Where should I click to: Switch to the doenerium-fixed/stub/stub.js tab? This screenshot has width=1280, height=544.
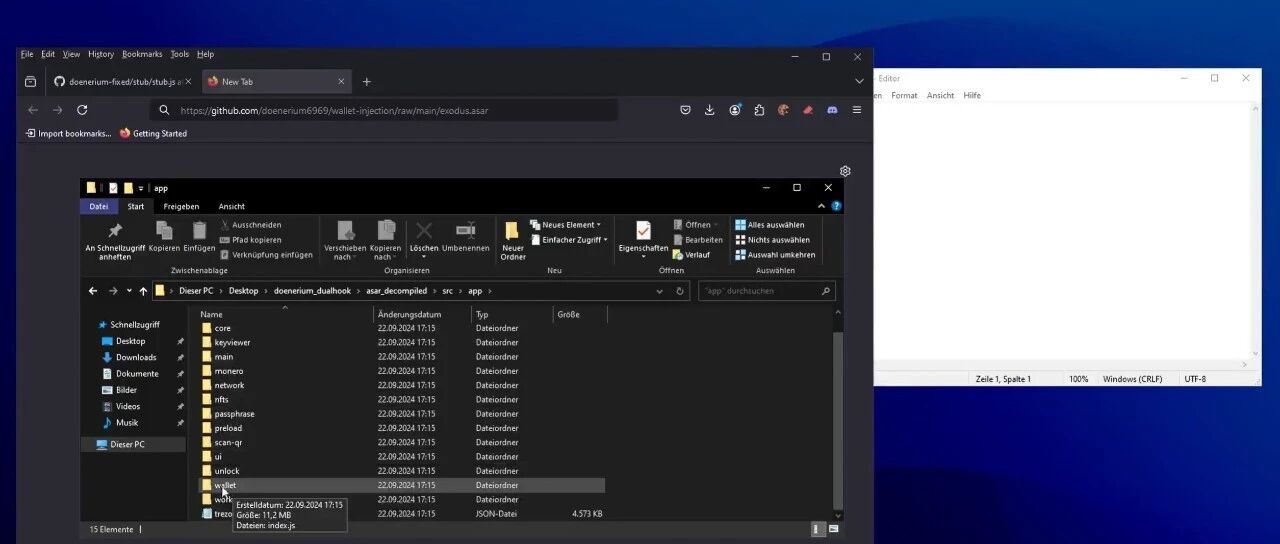click(122, 81)
